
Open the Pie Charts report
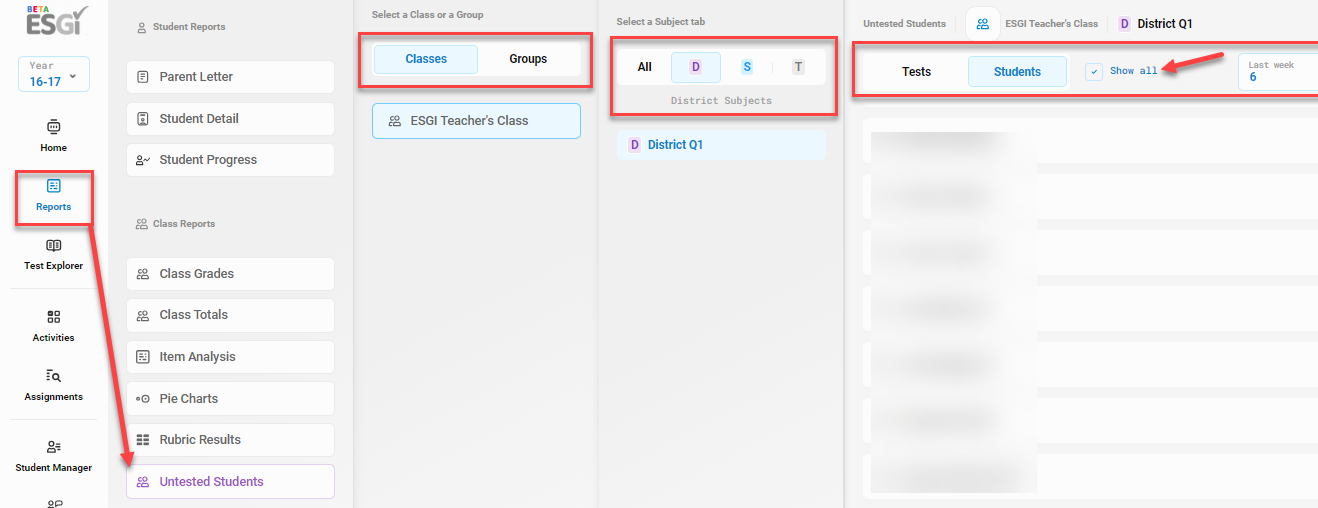pyautogui.click(x=230, y=398)
